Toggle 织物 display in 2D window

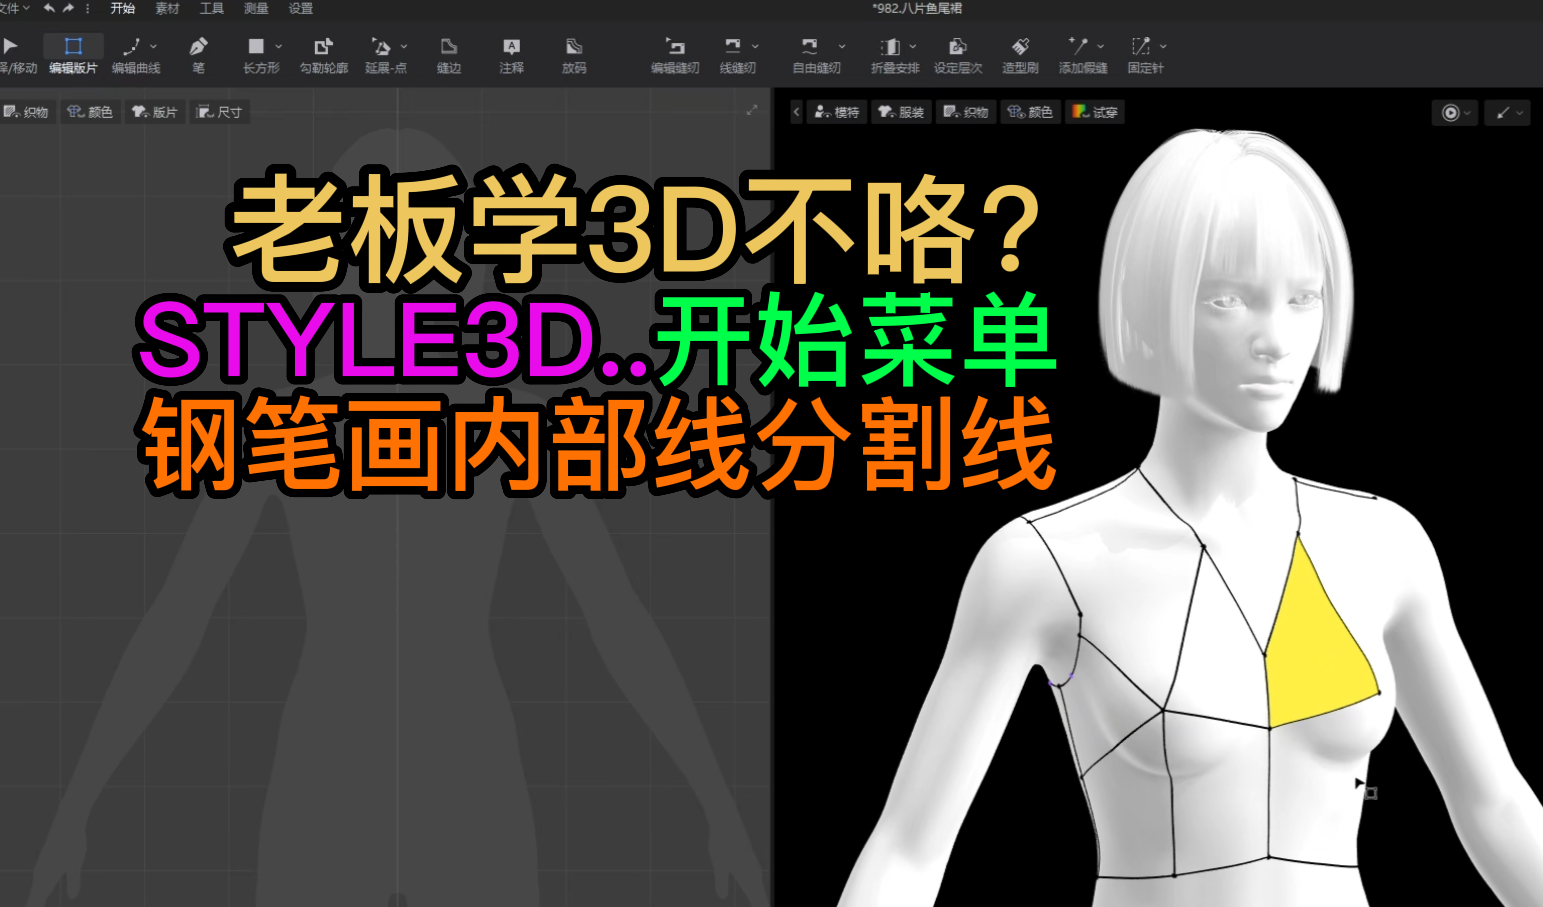pyautogui.click(x=26, y=112)
